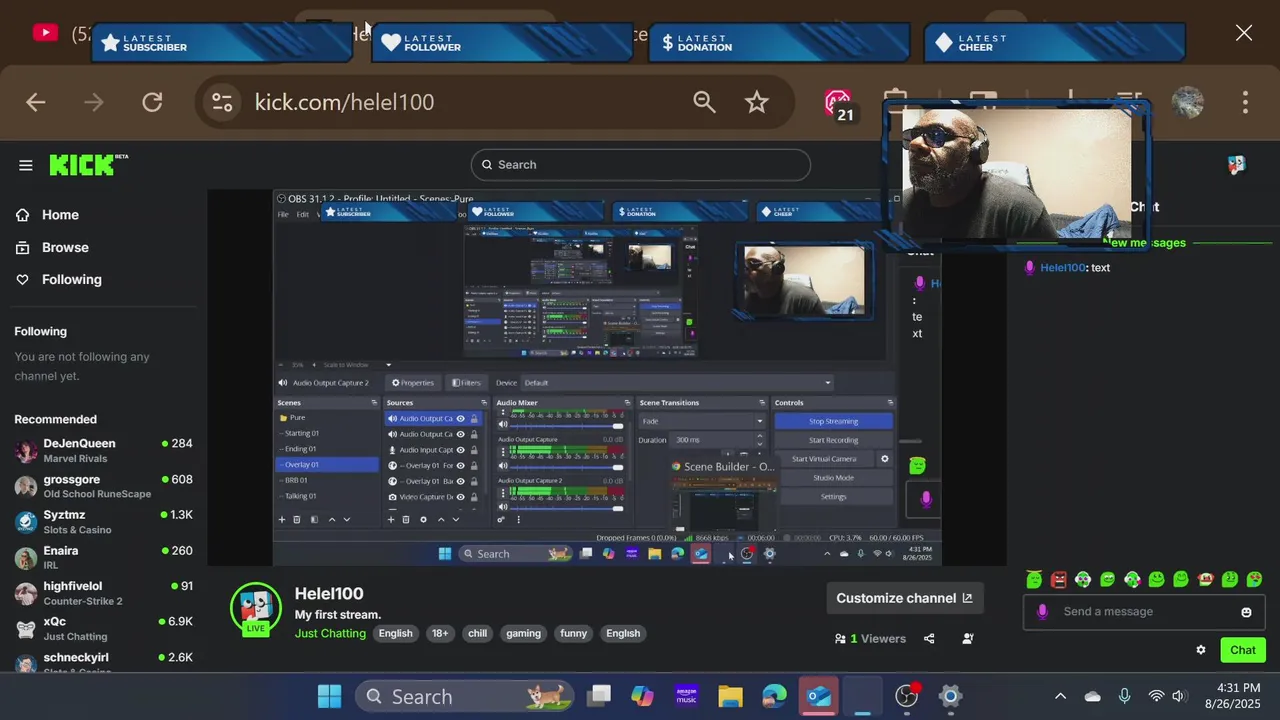This screenshot has height=720, width=1280.
Task: Click add scene plus in streamed OBS Scenes
Action: pos(282,519)
